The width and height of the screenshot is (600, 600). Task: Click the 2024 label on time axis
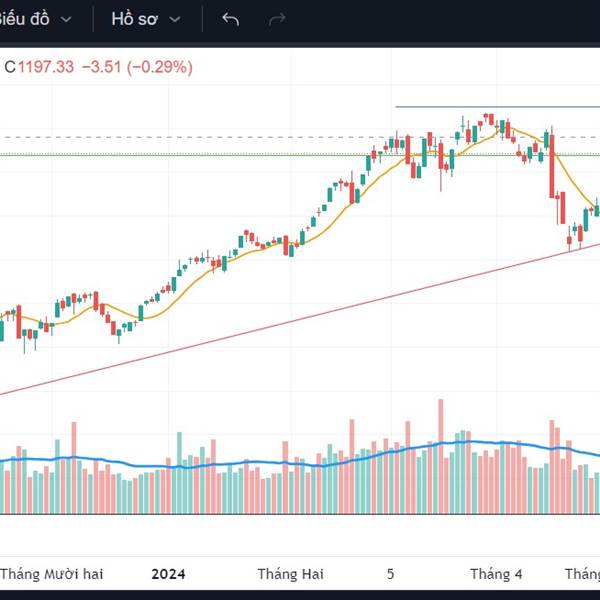[x=169, y=574]
